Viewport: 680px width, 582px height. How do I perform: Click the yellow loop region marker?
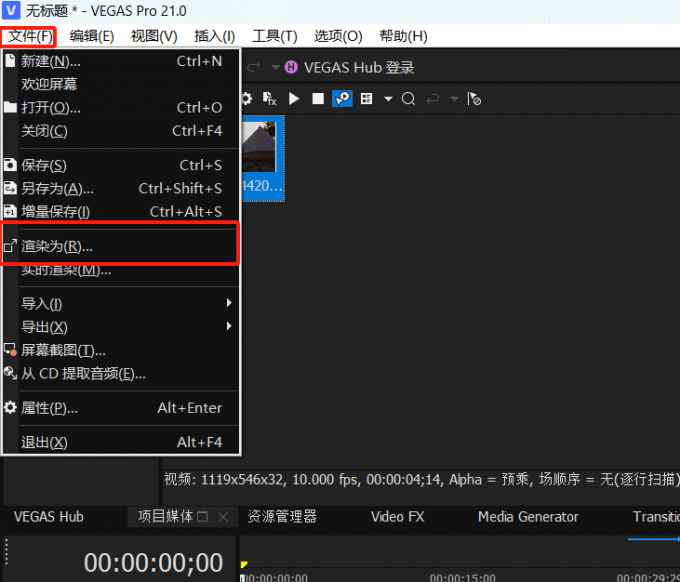coord(244,564)
